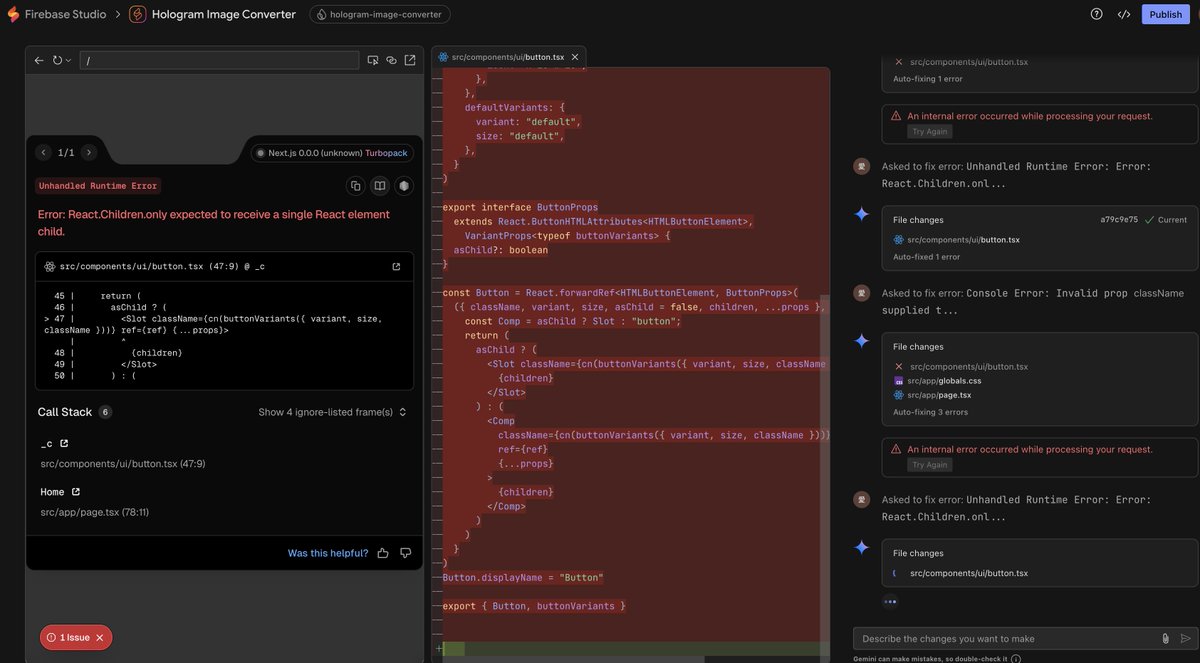Click the first Try Again button
The width and height of the screenshot is (1200, 663).
tap(930, 131)
